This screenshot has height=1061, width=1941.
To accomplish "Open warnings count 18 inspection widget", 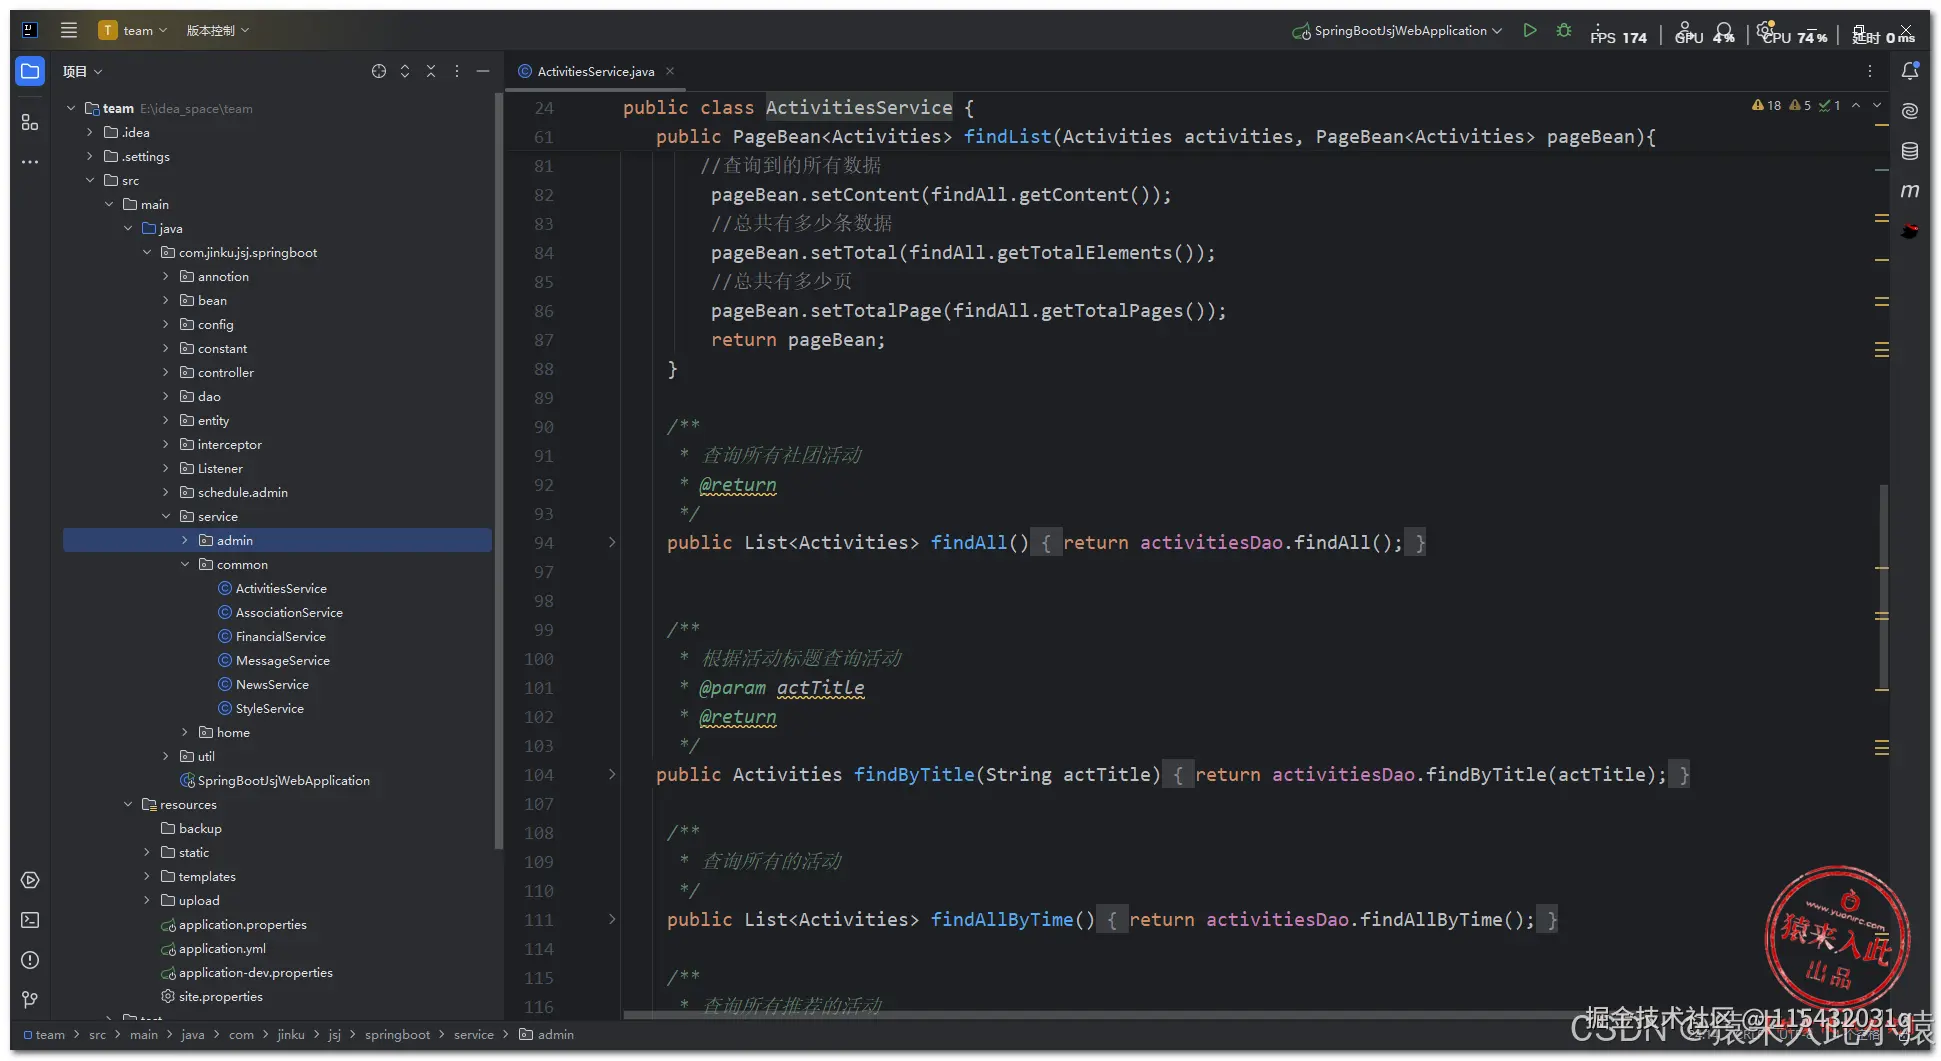I will click(1766, 105).
